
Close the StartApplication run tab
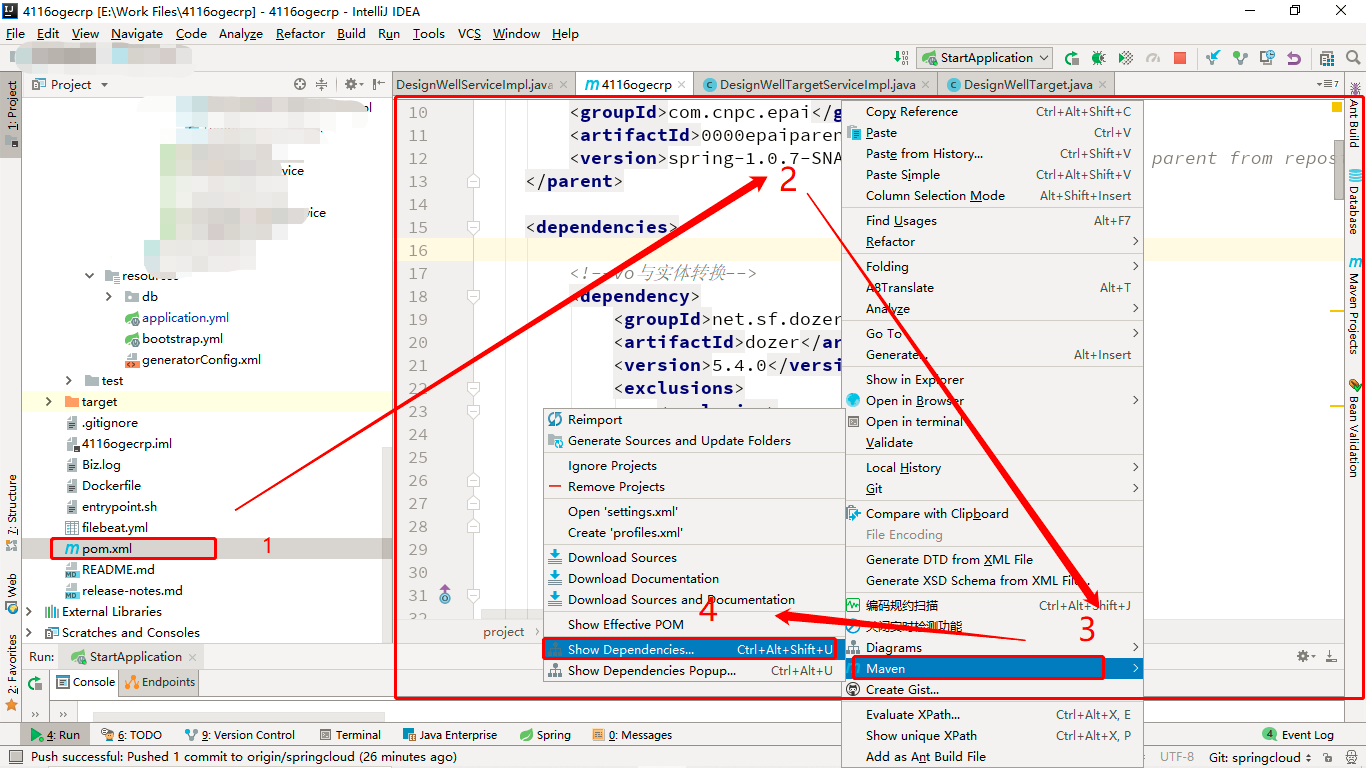pos(194,657)
